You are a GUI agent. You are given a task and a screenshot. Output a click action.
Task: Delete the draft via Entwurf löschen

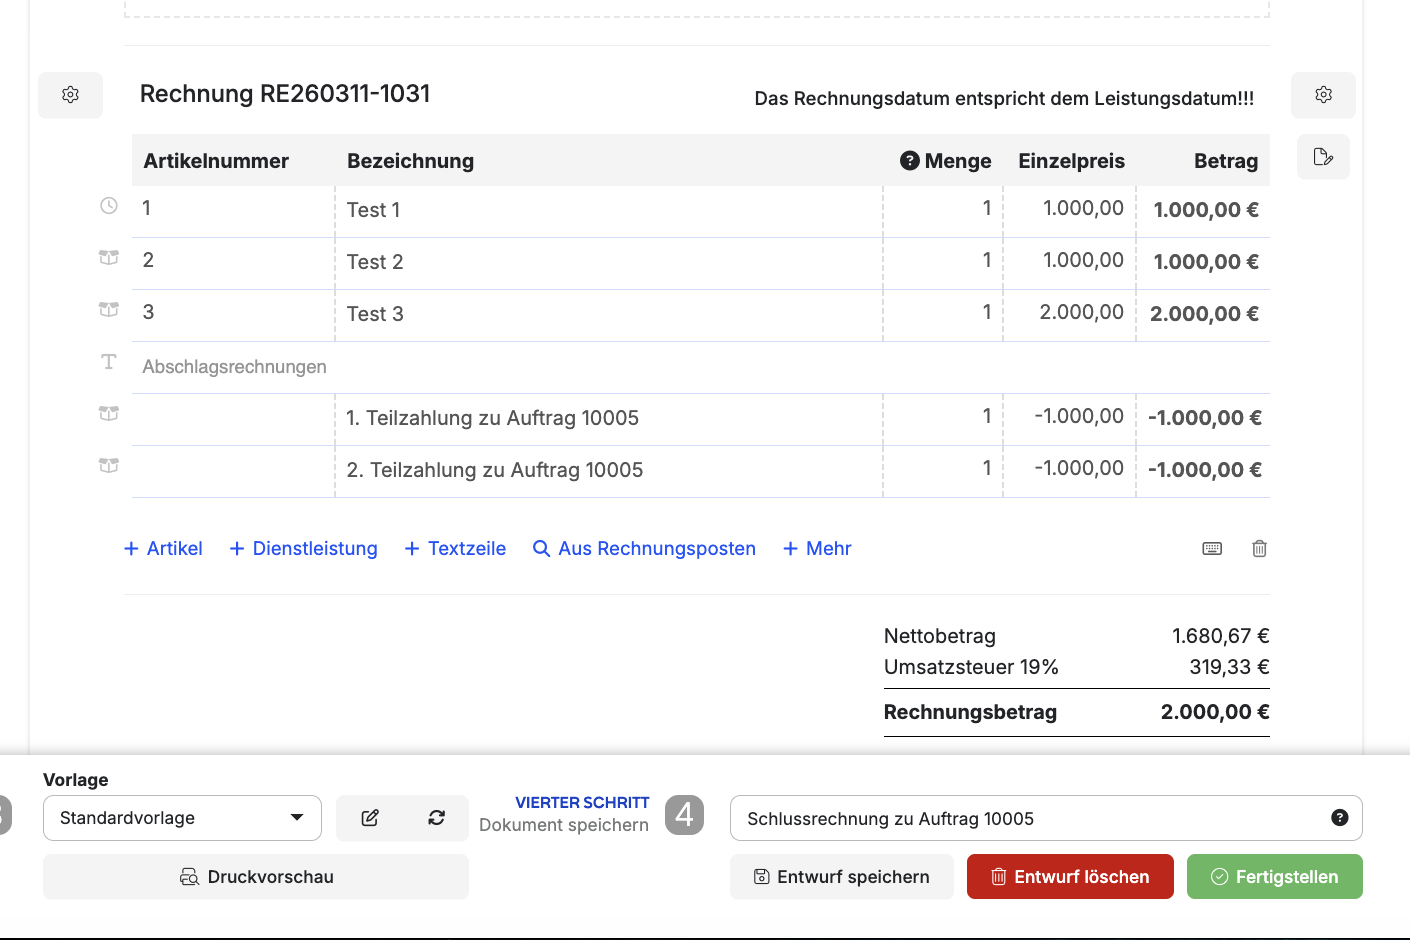1070,877
